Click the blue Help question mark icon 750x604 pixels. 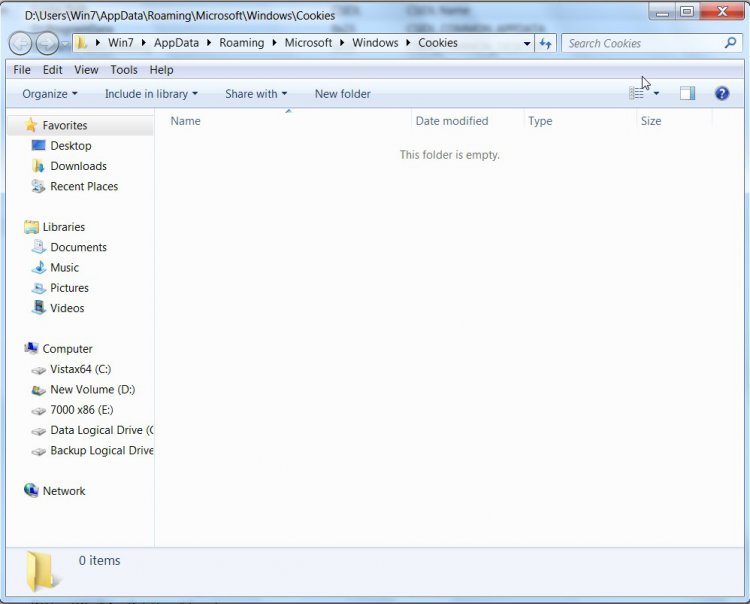(x=722, y=93)
